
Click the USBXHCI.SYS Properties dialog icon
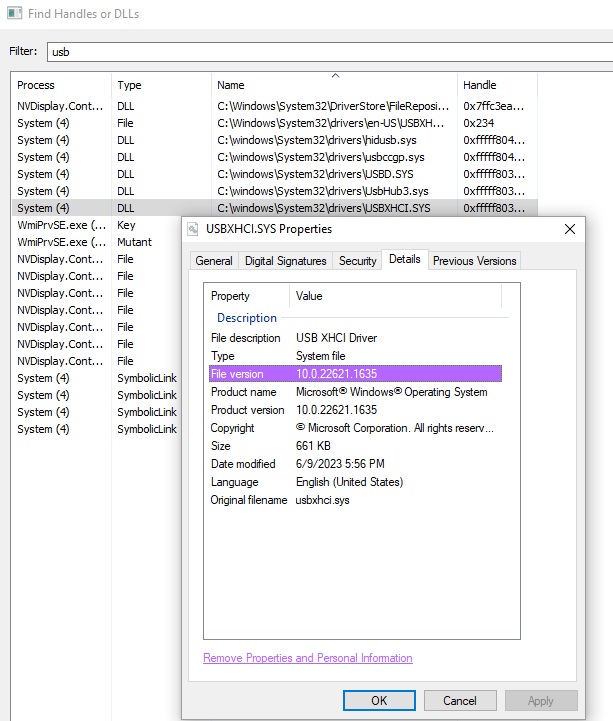[196, 229]
